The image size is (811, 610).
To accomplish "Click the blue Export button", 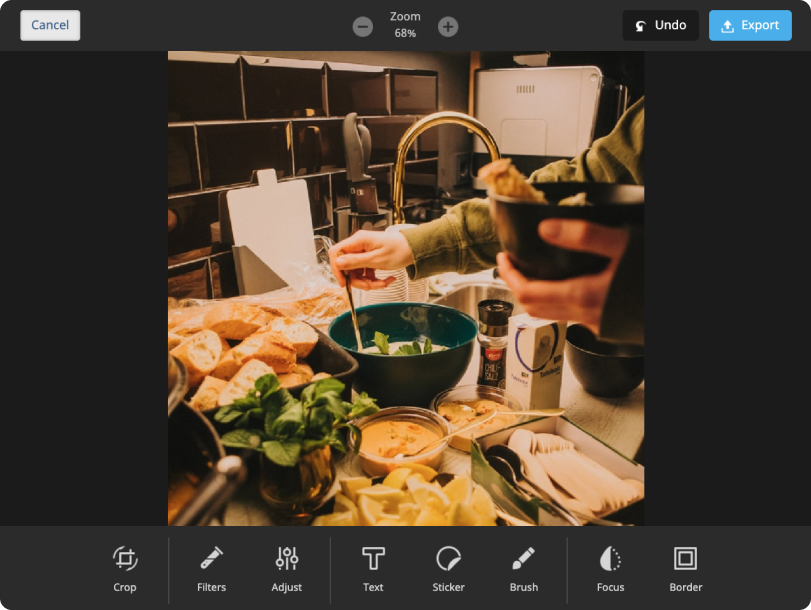I will [750, 25].
